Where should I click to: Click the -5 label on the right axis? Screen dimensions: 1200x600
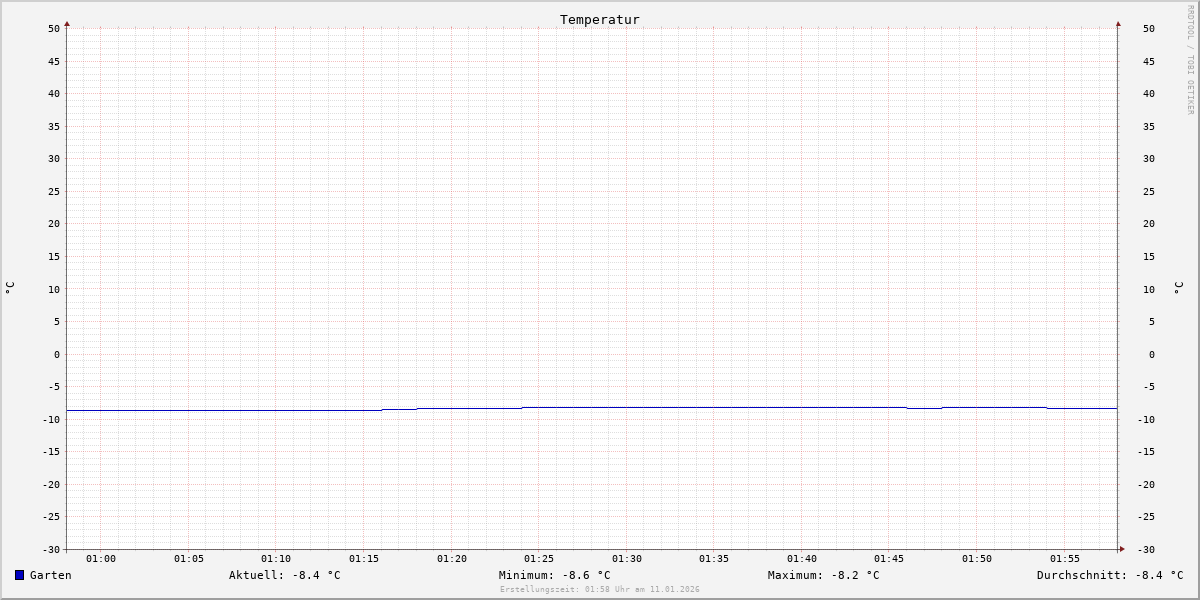1149,387
